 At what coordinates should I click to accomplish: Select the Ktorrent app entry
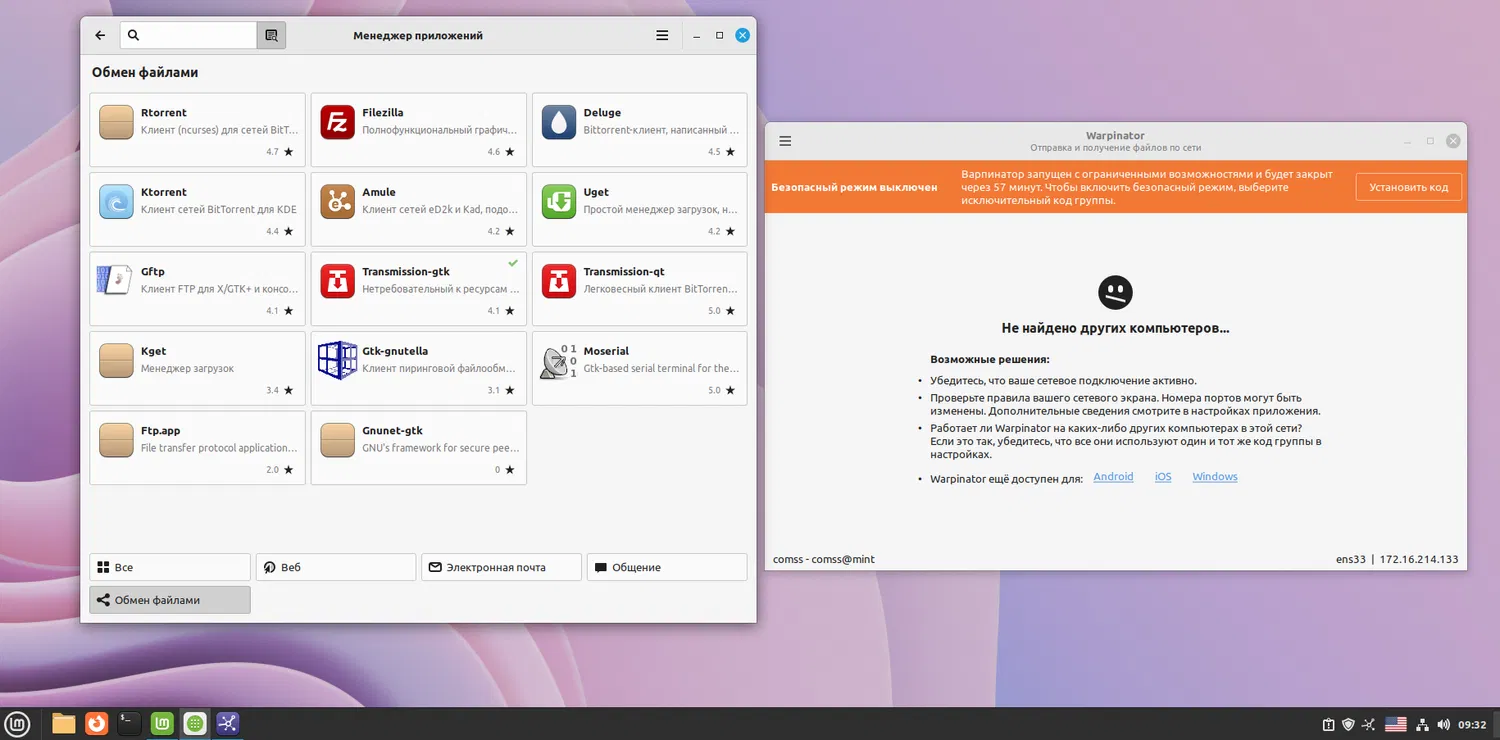(x=197, y=209)
